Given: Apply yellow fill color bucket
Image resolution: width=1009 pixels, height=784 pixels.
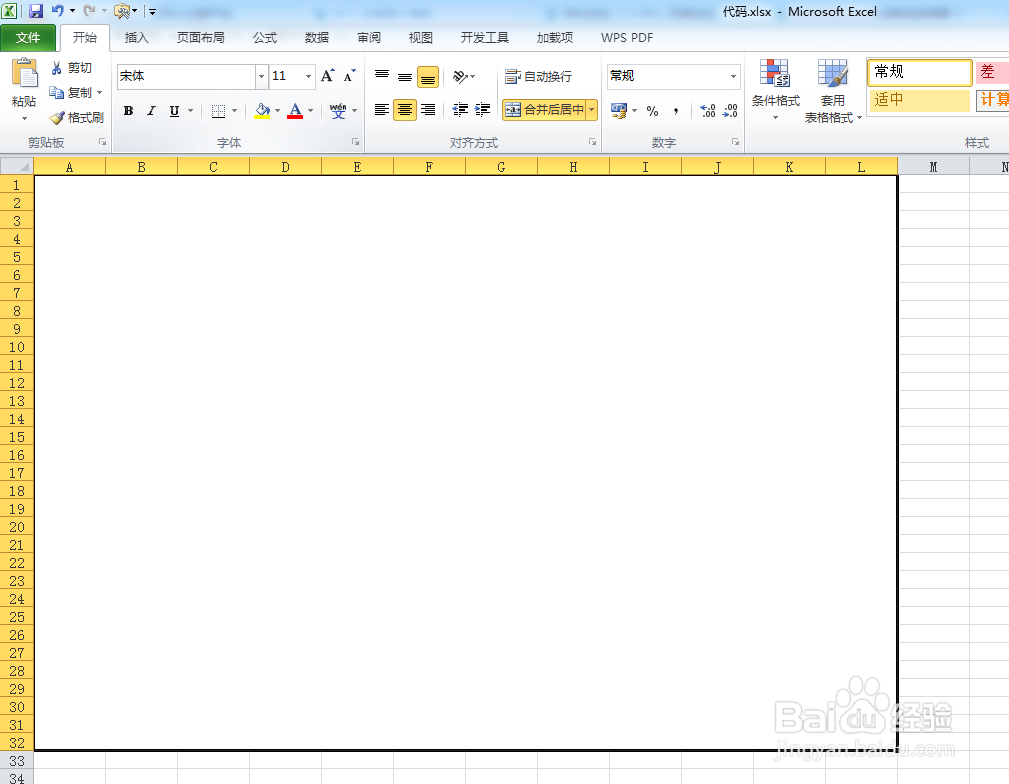Looking at the screenshot, I should pos(262,111).
